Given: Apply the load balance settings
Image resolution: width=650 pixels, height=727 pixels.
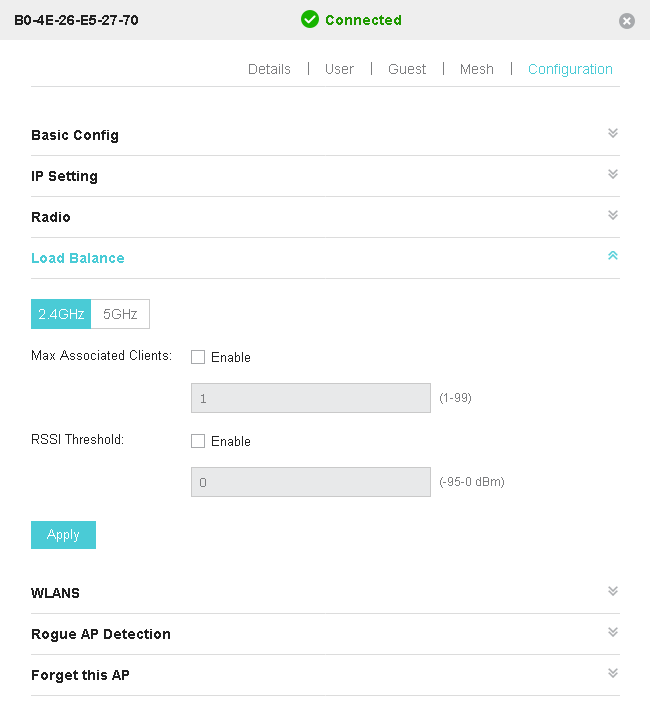Looking at the screenshot, I should click(63, 535).
